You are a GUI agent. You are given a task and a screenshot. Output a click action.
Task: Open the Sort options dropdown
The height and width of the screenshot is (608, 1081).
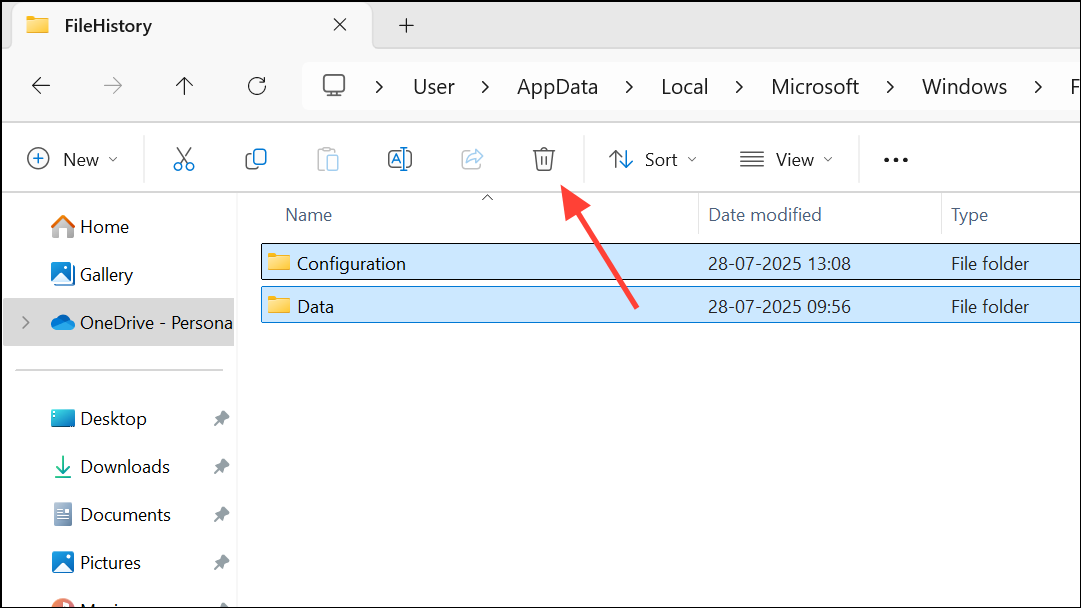(x=653, y=159)
